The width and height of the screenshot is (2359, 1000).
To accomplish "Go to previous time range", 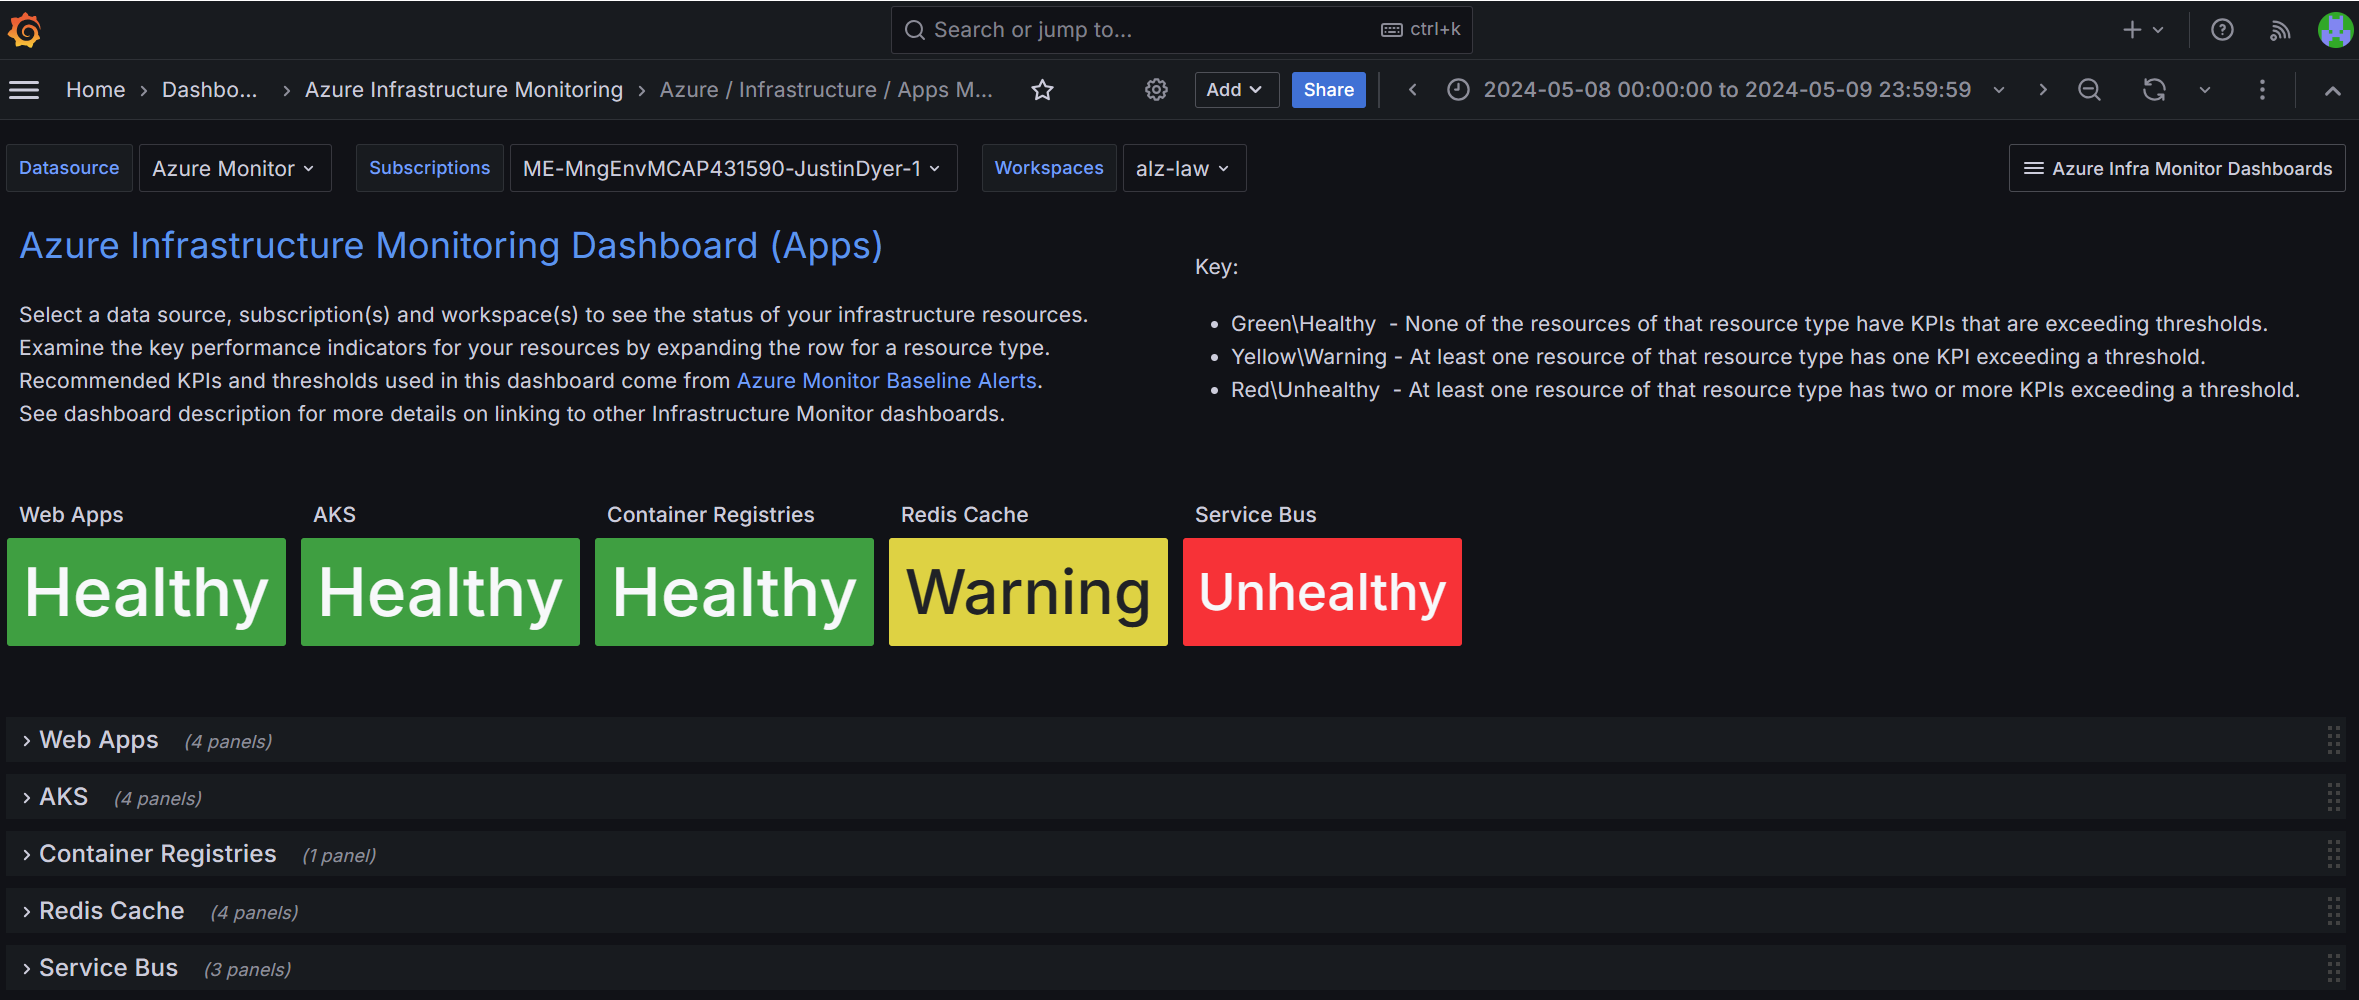I will point(1412,90).
